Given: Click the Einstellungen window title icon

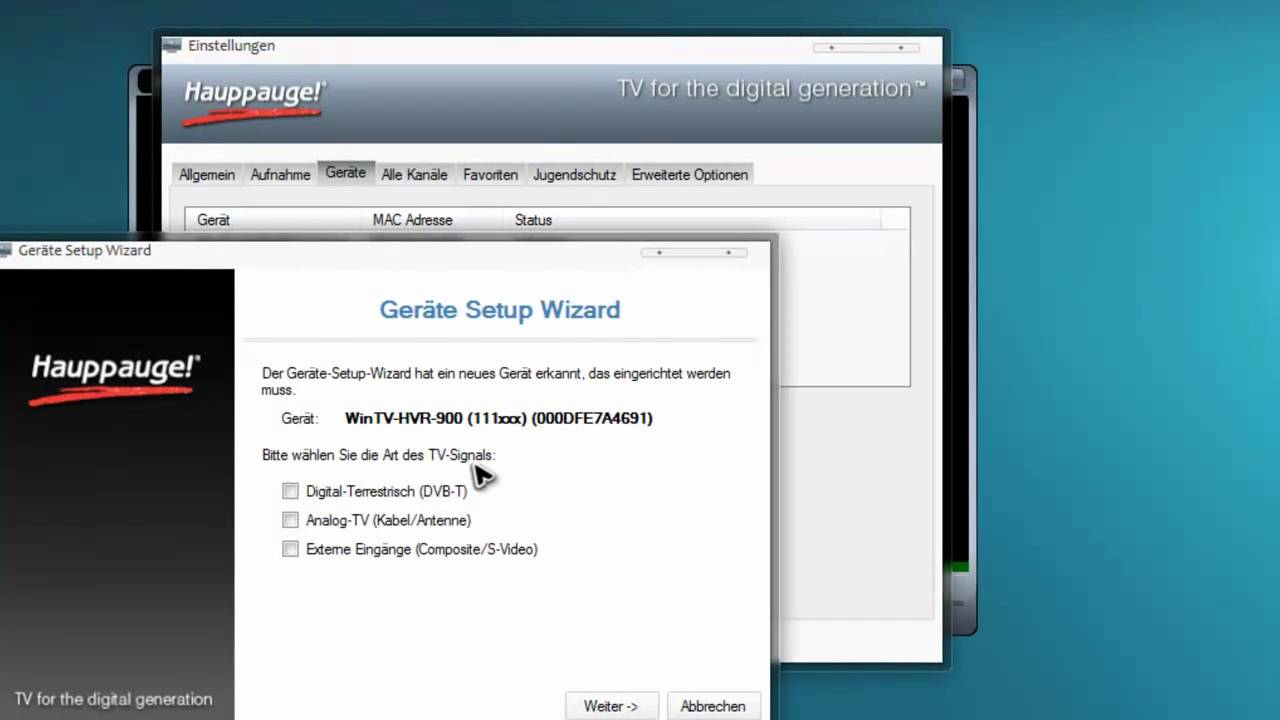Looking at the screenshot, I should coord(172,45).
